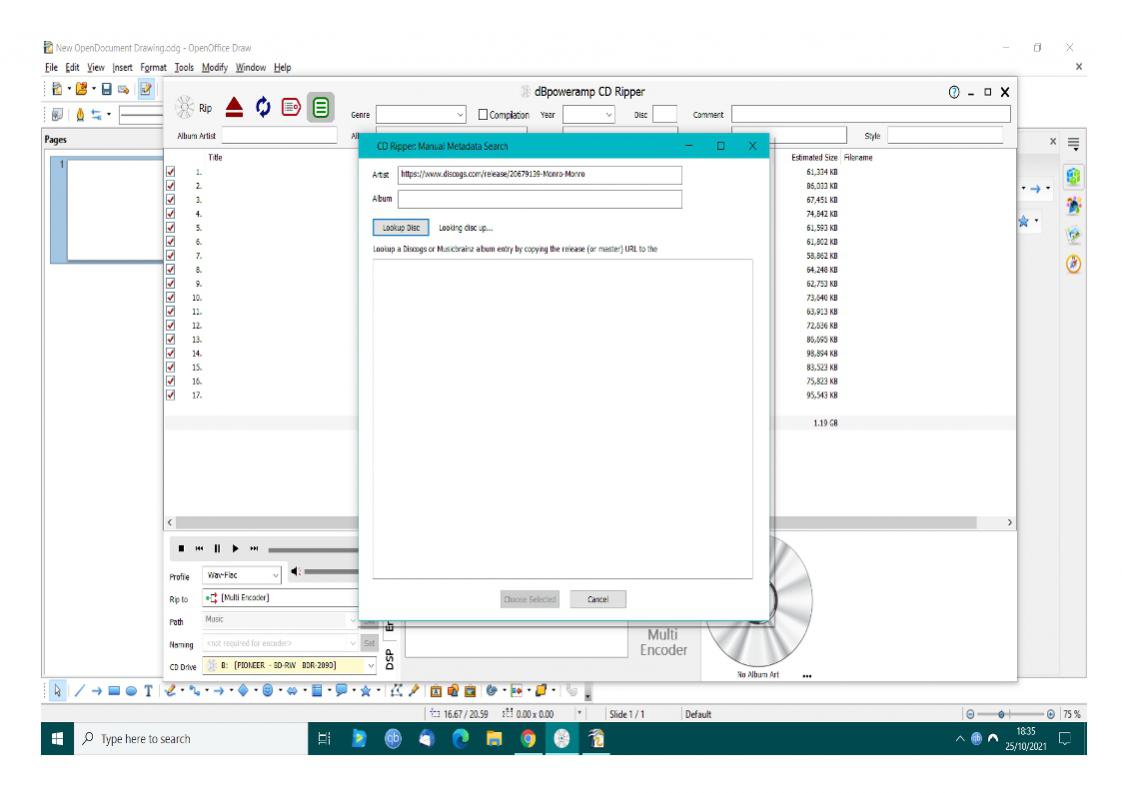Screen dimensions: 1122x793
Task: Open the red metadata tag icon
Action: coord(291,106)
